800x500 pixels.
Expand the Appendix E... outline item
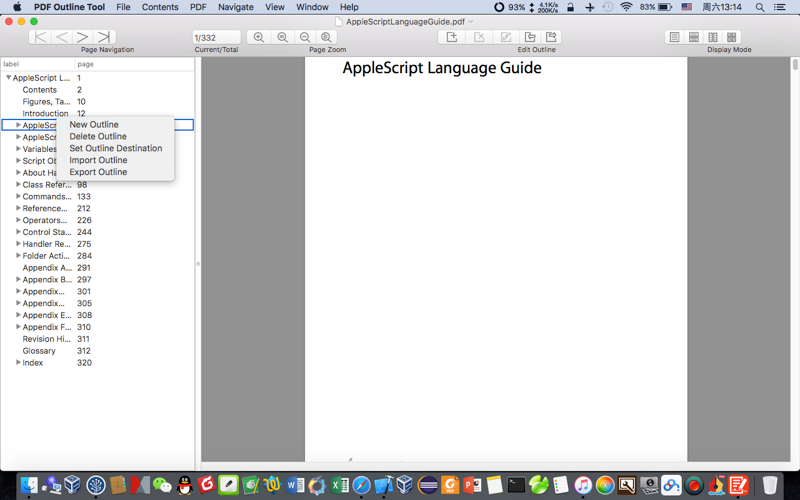pyautogui.click(x=18, y=315)
